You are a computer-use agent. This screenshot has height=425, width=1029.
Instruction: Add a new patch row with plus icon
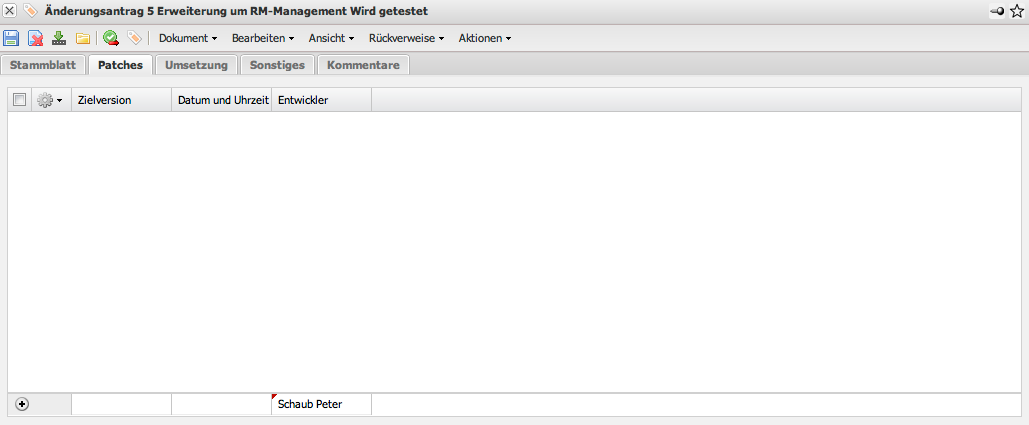pyautogui.click(x=22, y=404)
